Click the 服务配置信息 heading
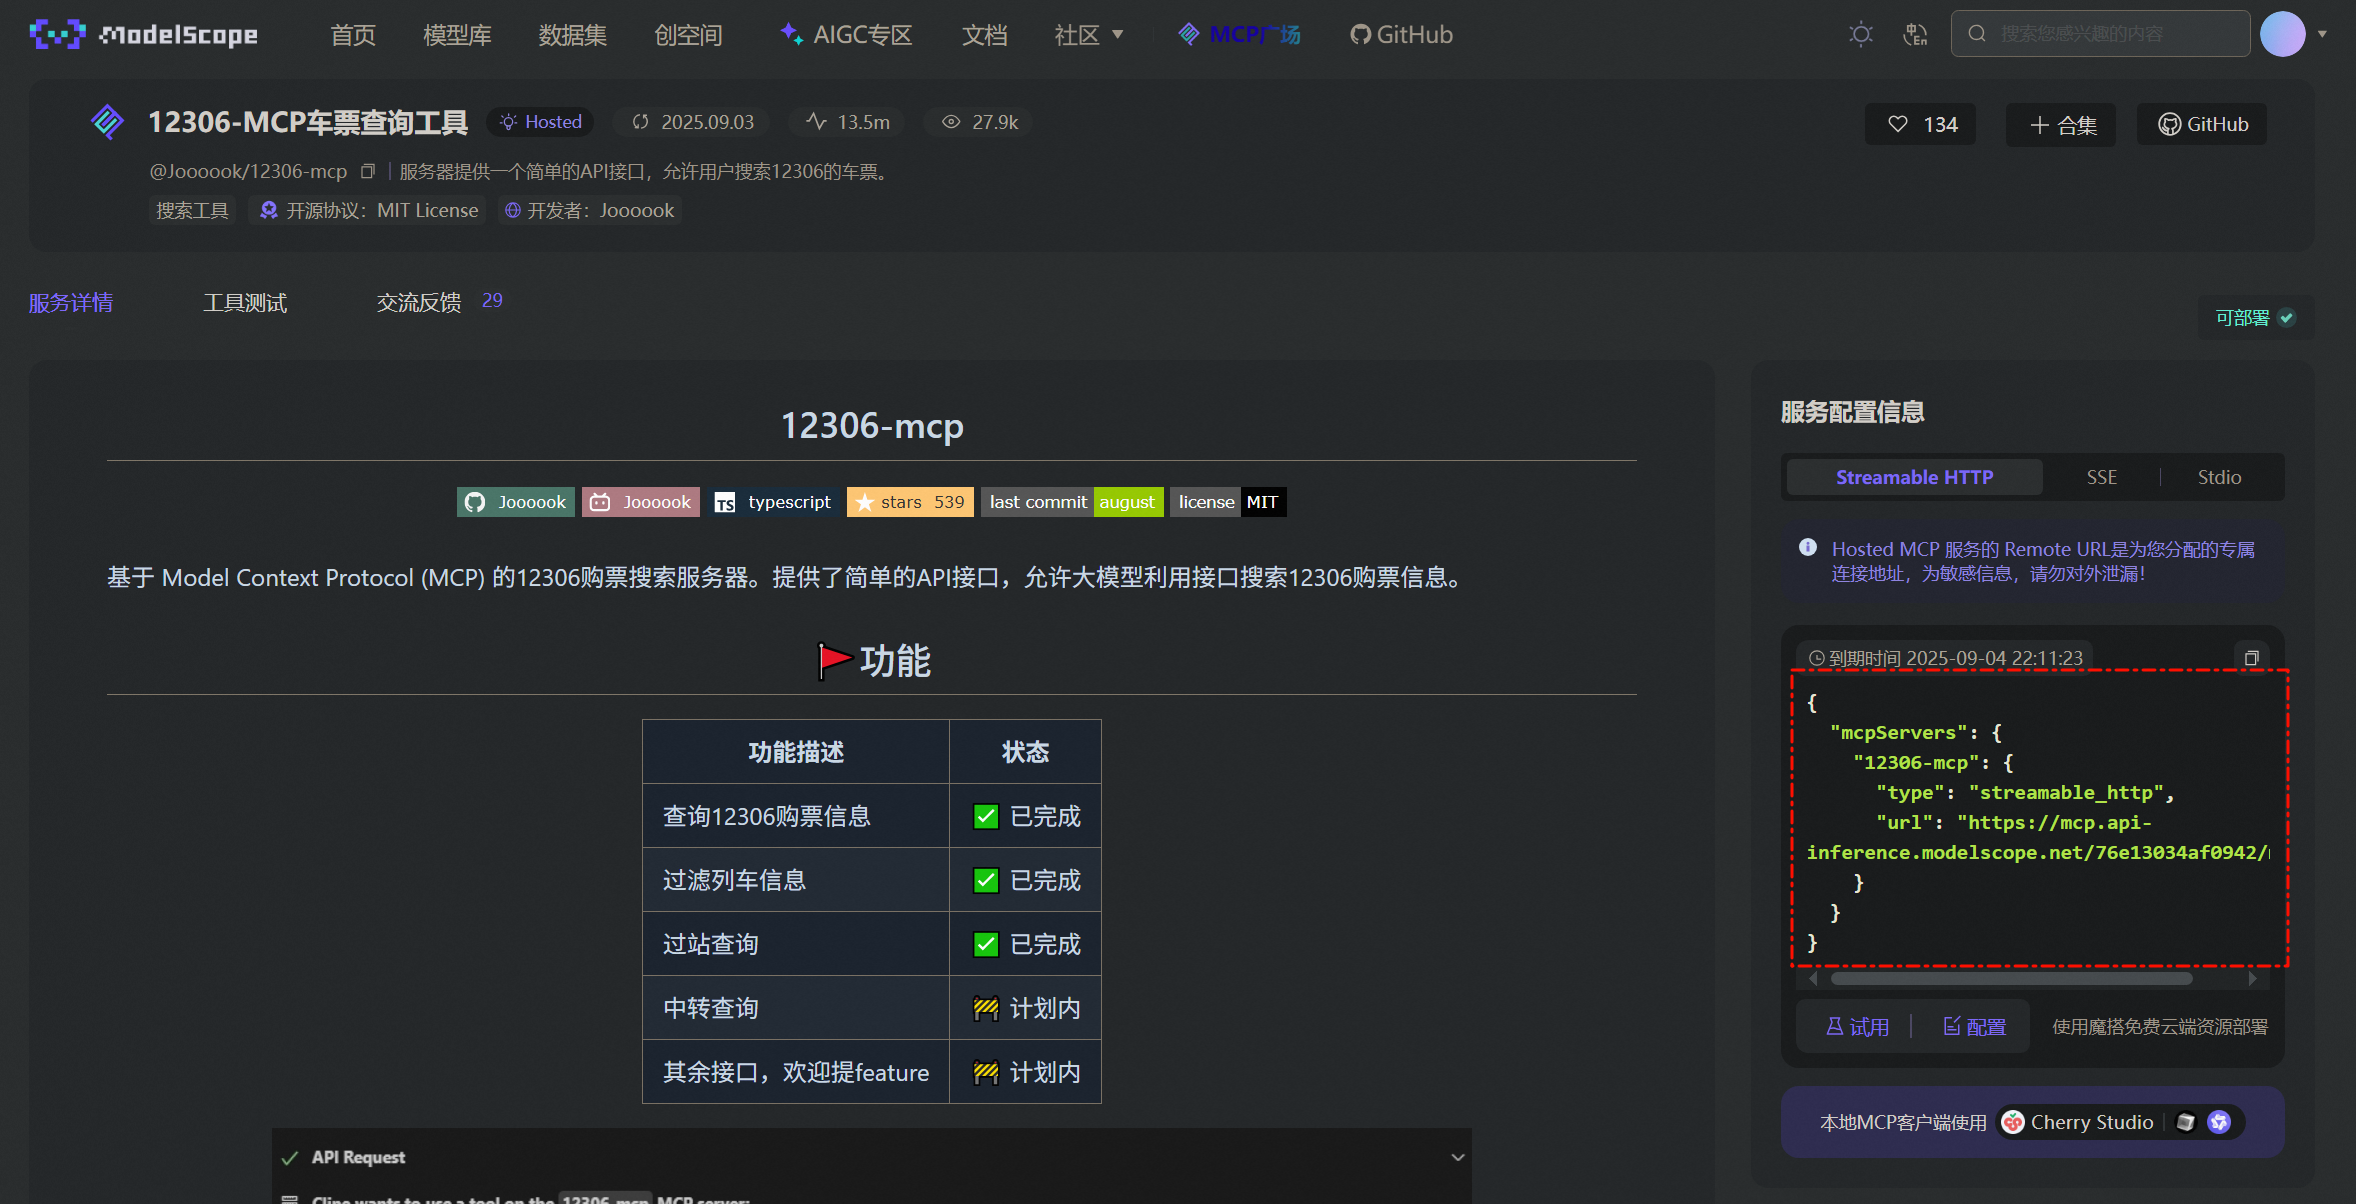This screenshot has width=2356, height=1204. tap(1852, 412)
